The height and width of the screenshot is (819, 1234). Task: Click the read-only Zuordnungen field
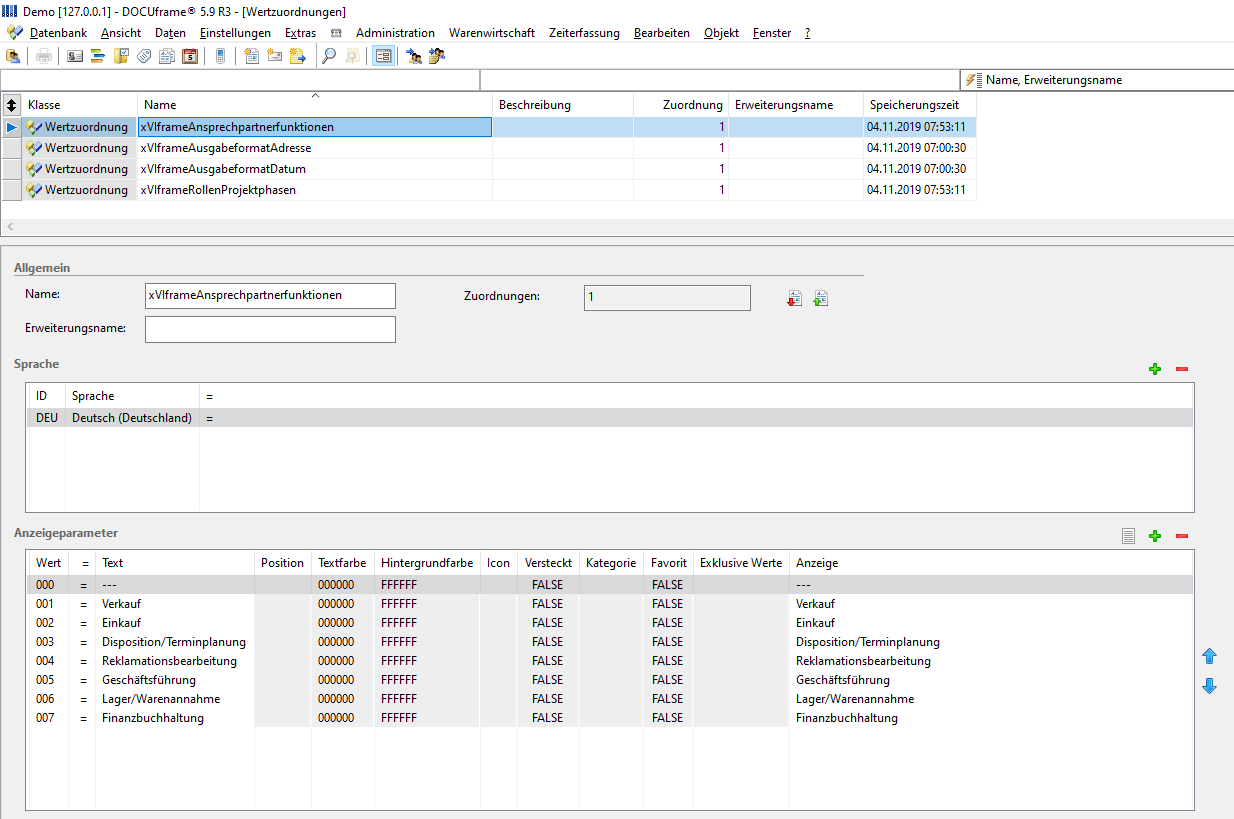667,298
